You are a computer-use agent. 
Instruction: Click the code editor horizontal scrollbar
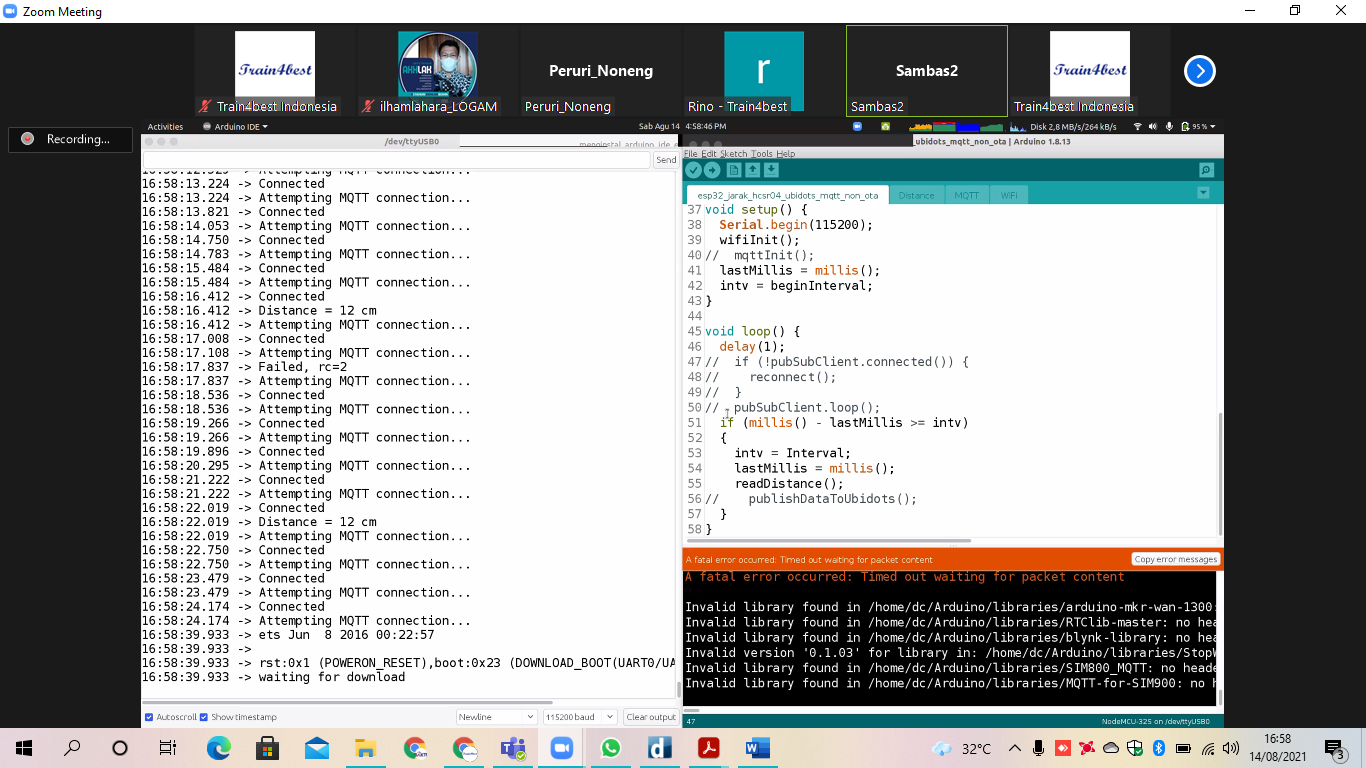click(x=830, y=541)
